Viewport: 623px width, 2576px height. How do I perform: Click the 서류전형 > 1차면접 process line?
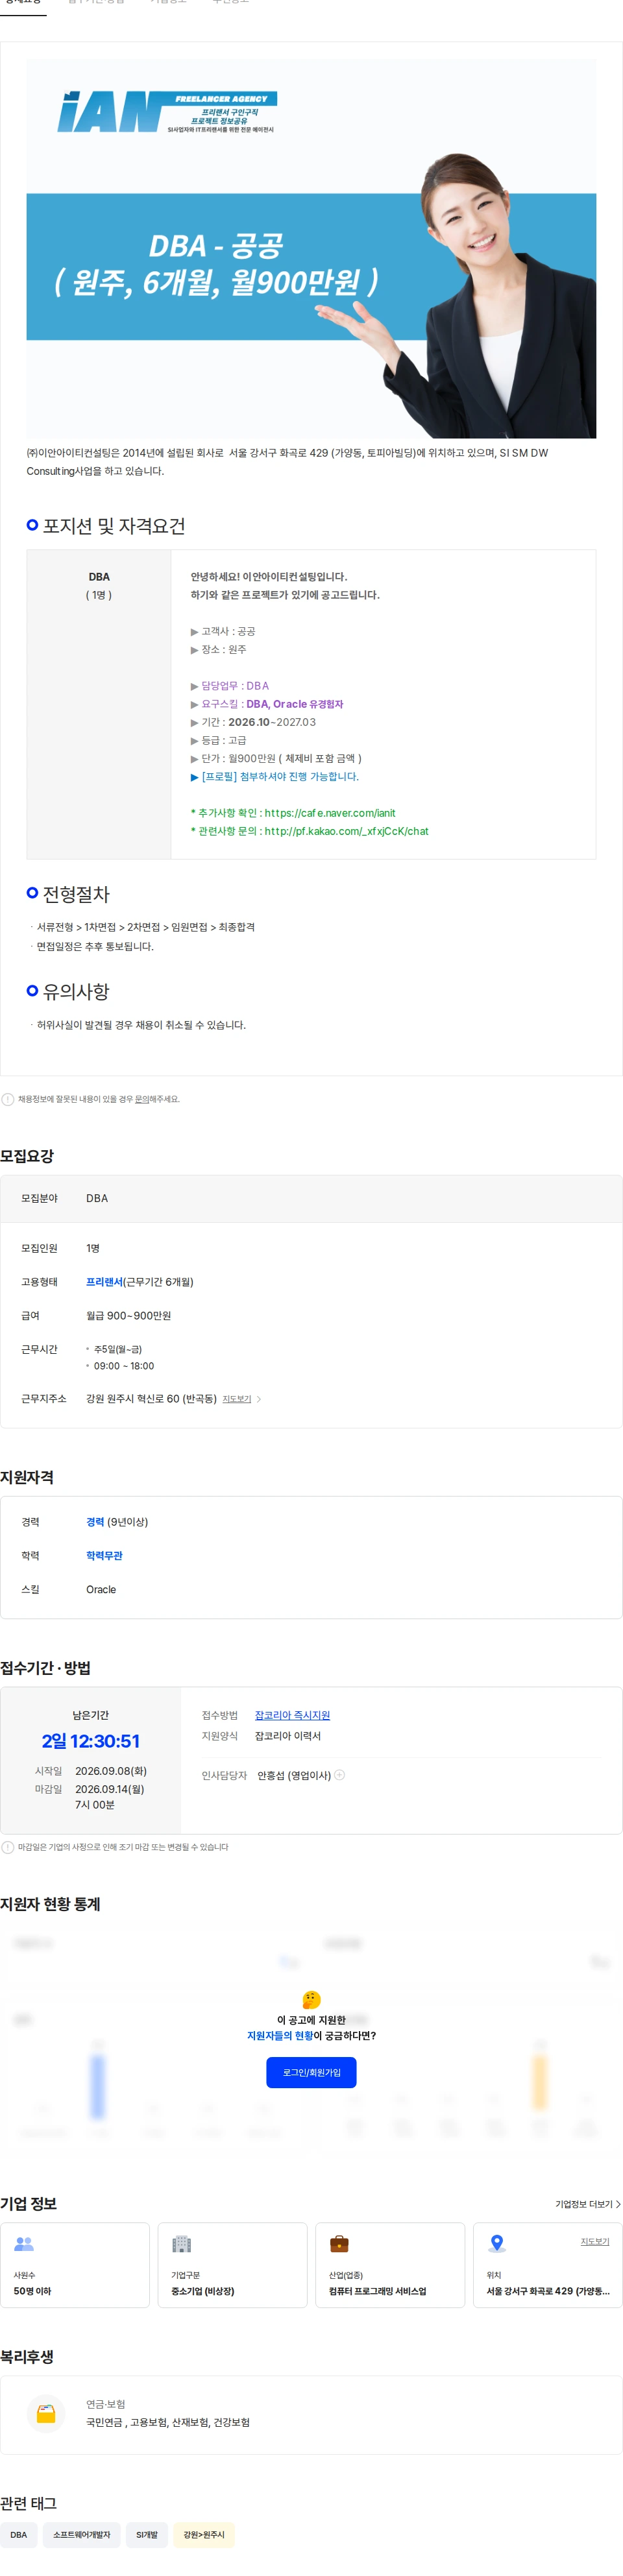[146, 927]
